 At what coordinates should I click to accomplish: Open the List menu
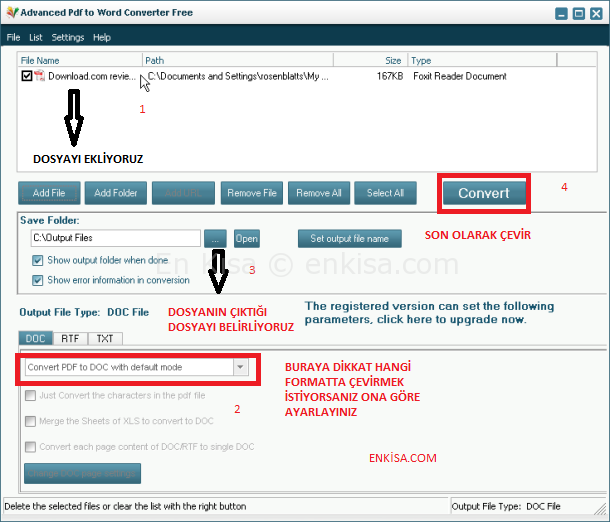coord(35,37)
